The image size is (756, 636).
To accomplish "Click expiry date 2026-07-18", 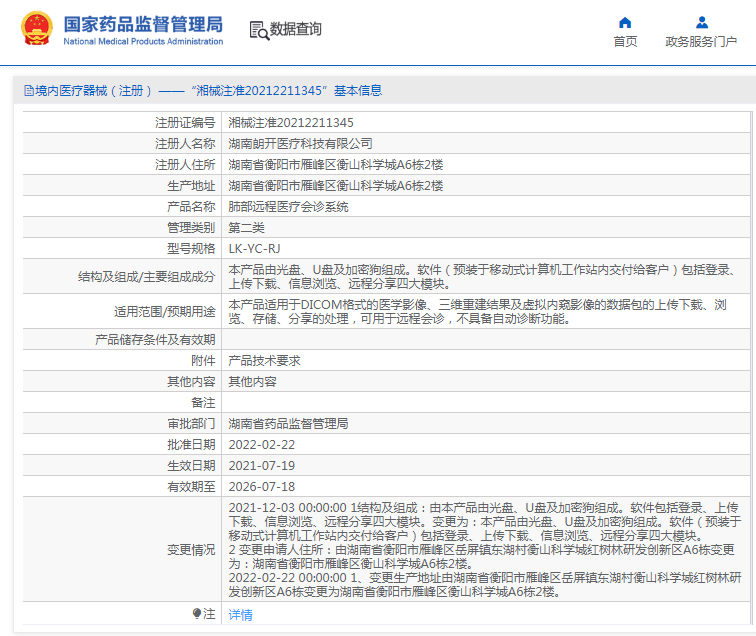I will [261, 487].
